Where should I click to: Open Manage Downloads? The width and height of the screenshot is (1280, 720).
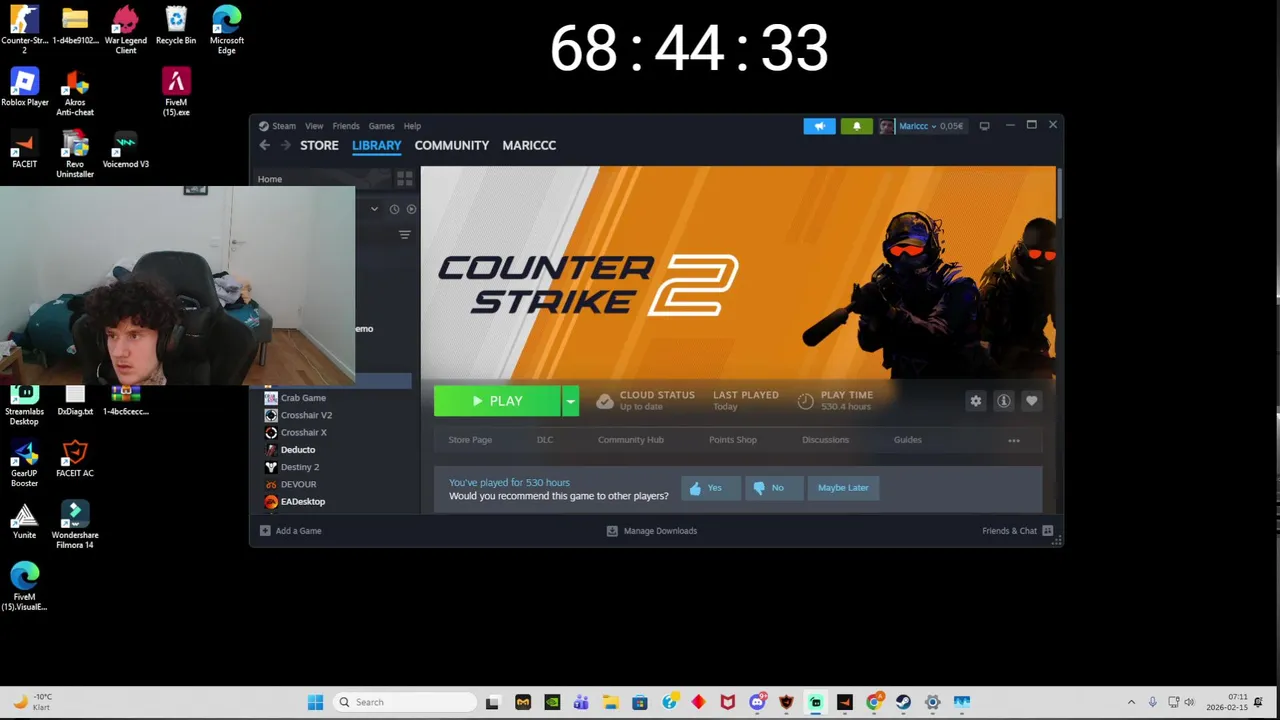pos(652,531)
